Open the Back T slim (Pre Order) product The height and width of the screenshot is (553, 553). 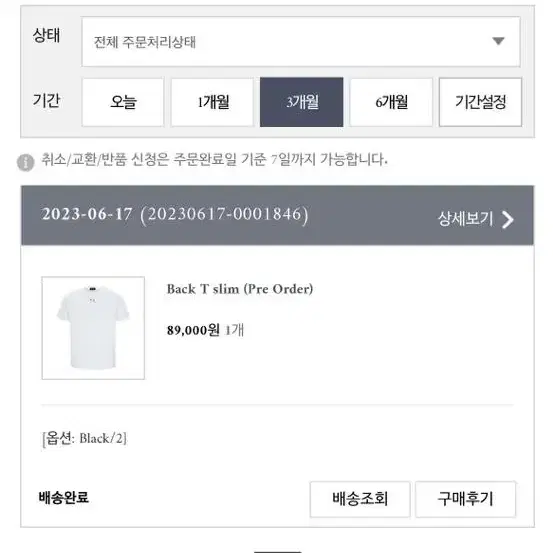[x=240, y=289]
